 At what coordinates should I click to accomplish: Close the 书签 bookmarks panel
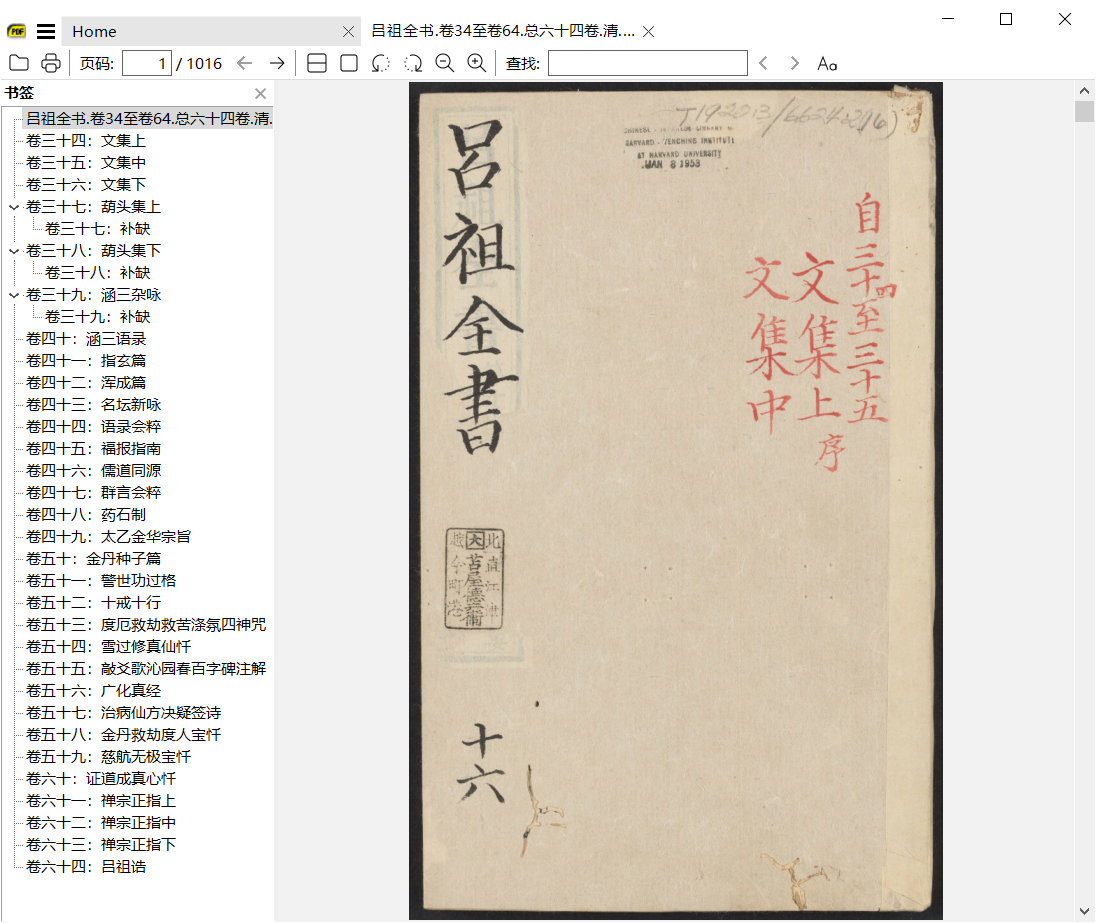260,93
